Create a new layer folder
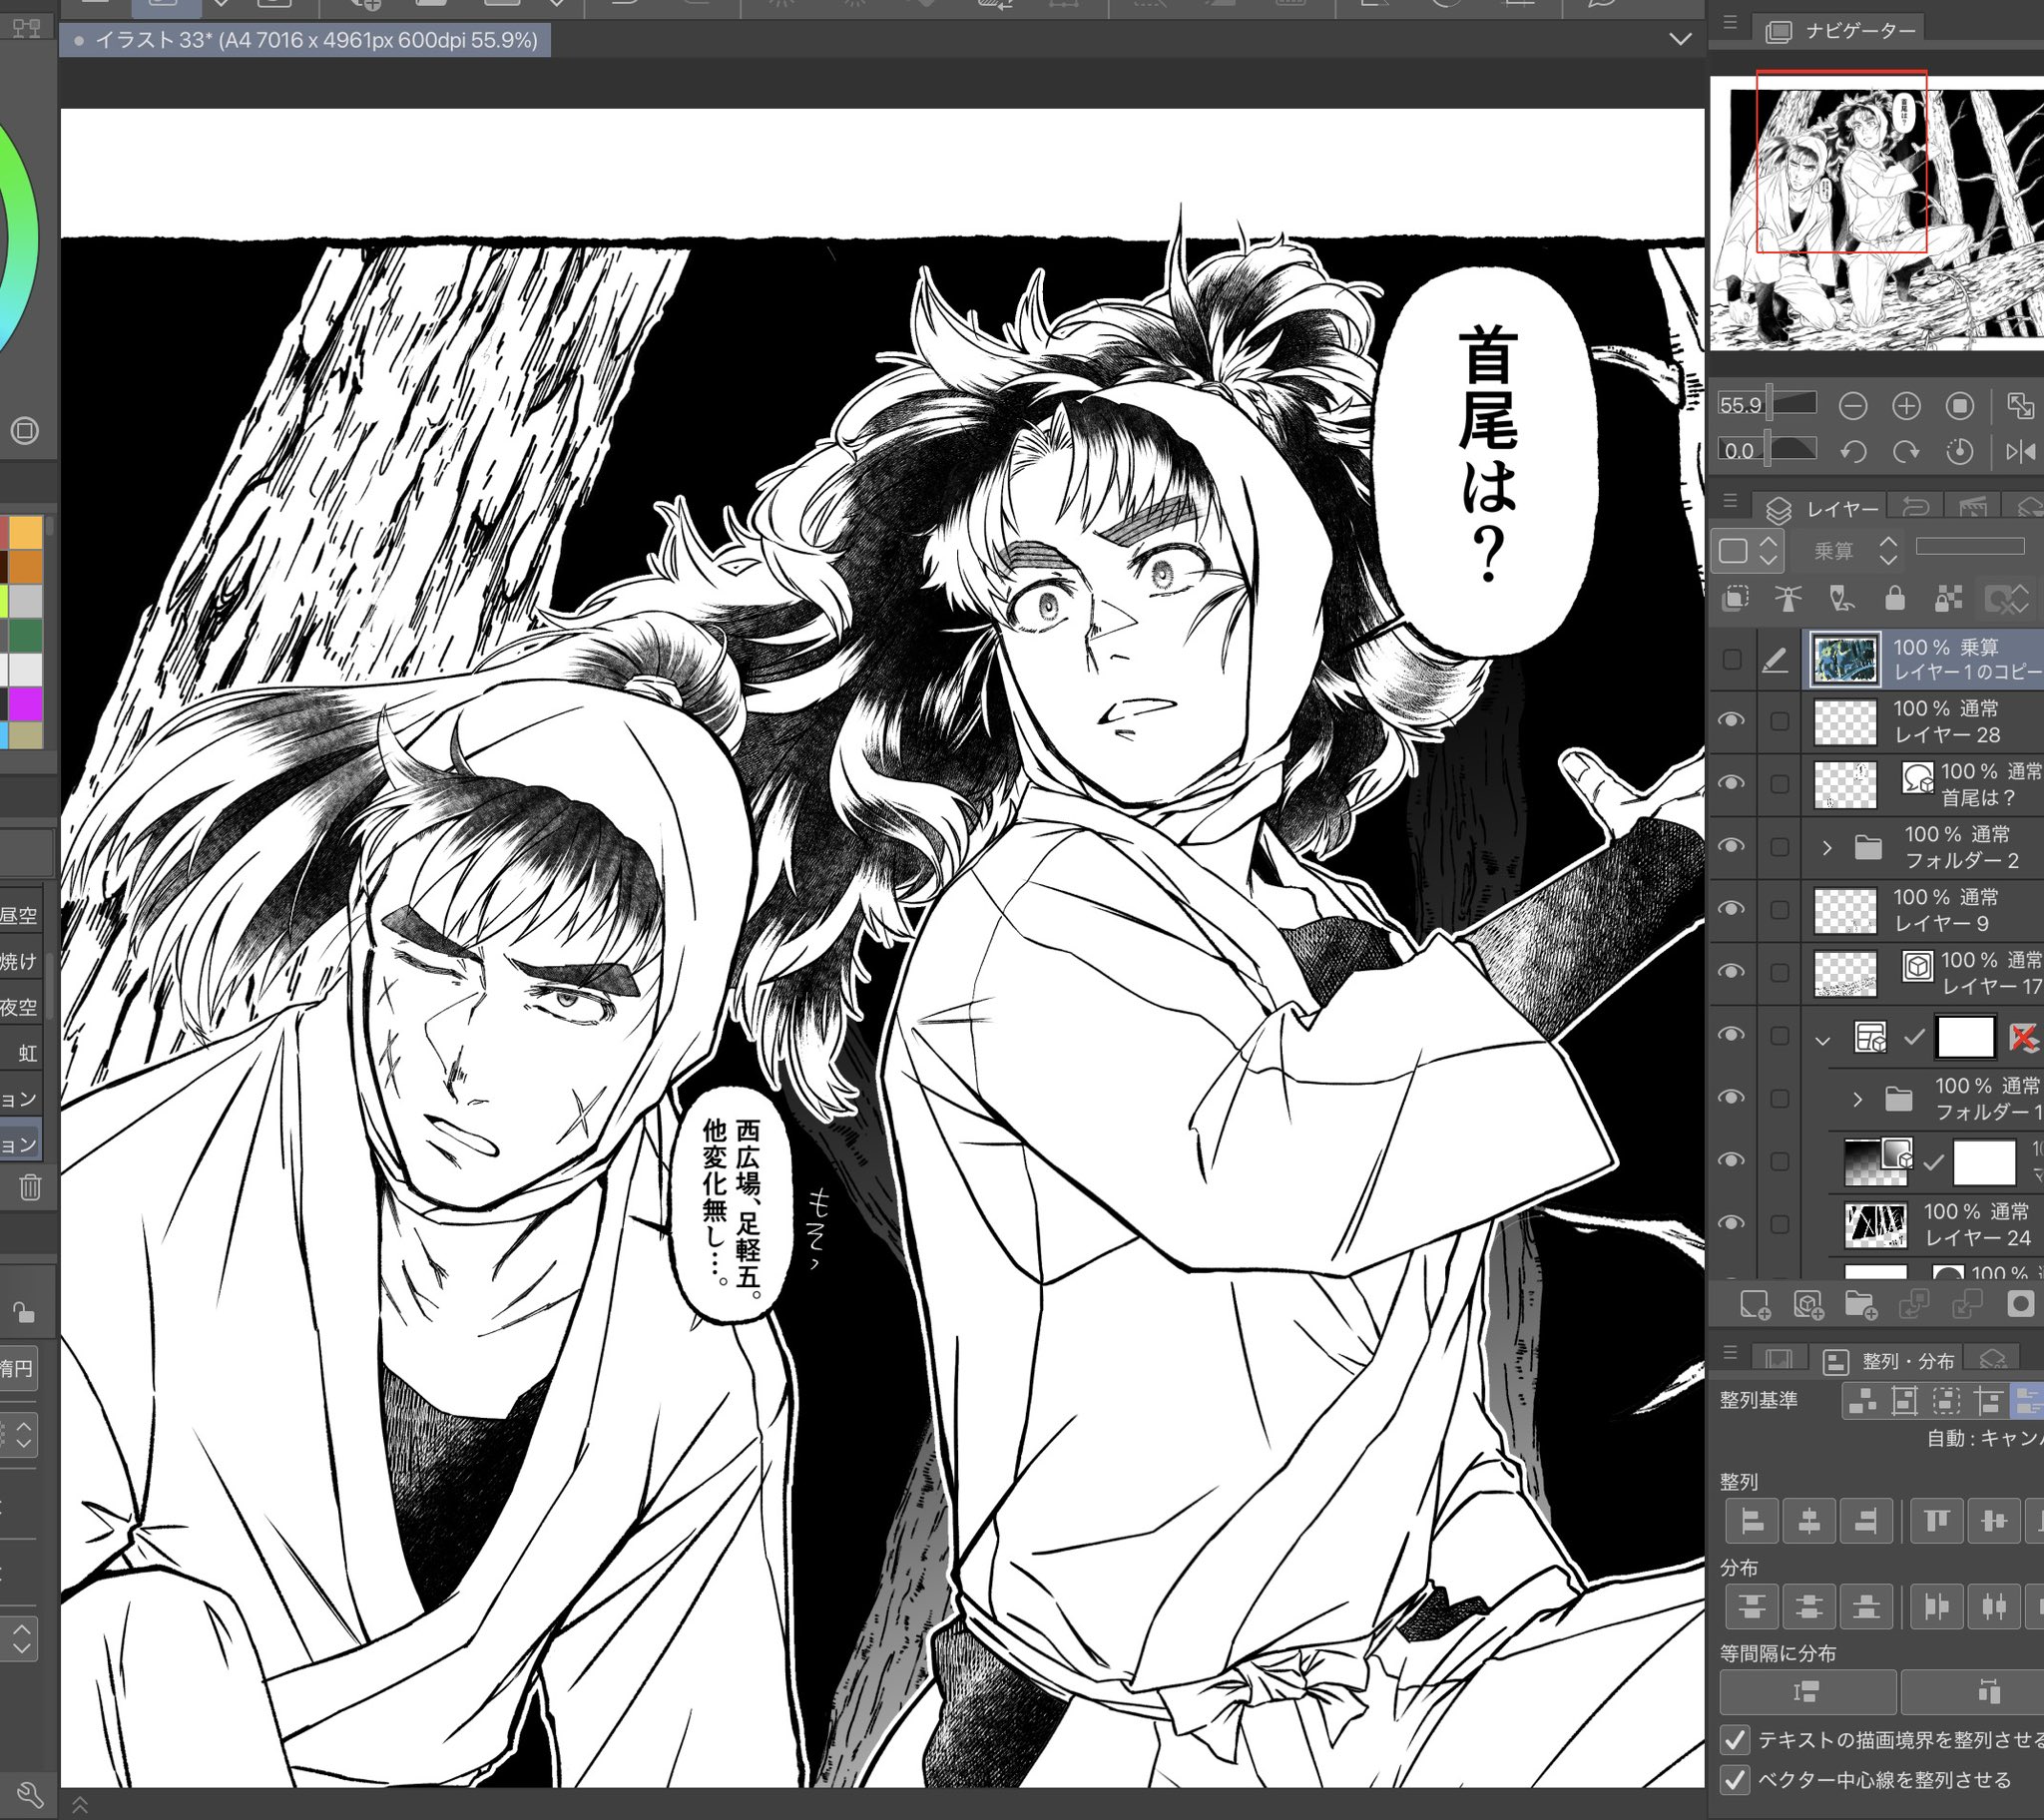 pyautogui.click(x=1860, y=1305)
